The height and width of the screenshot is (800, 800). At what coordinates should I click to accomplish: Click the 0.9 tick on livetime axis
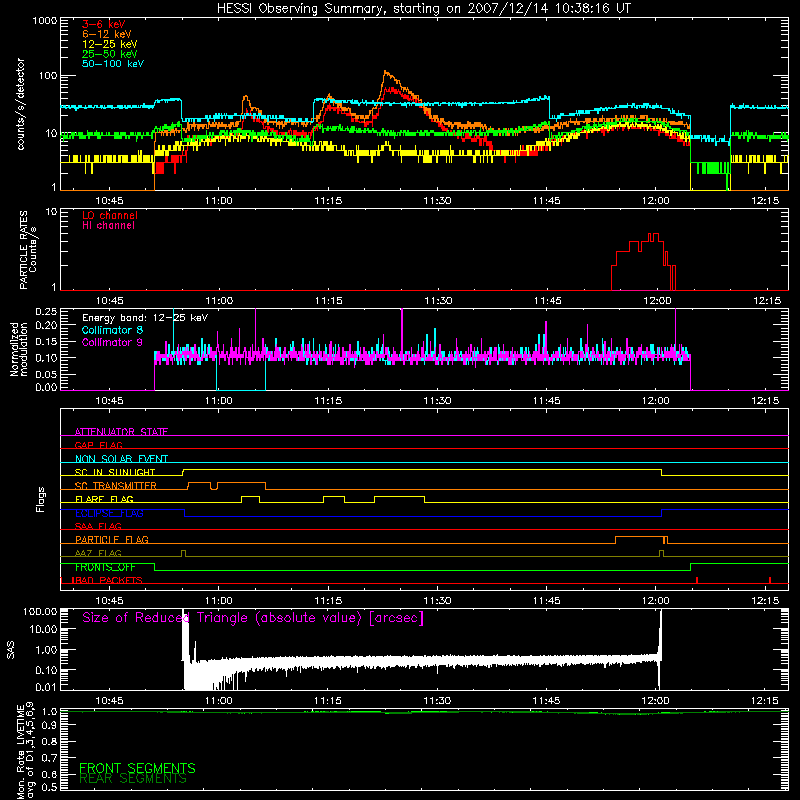pos(49,725)
